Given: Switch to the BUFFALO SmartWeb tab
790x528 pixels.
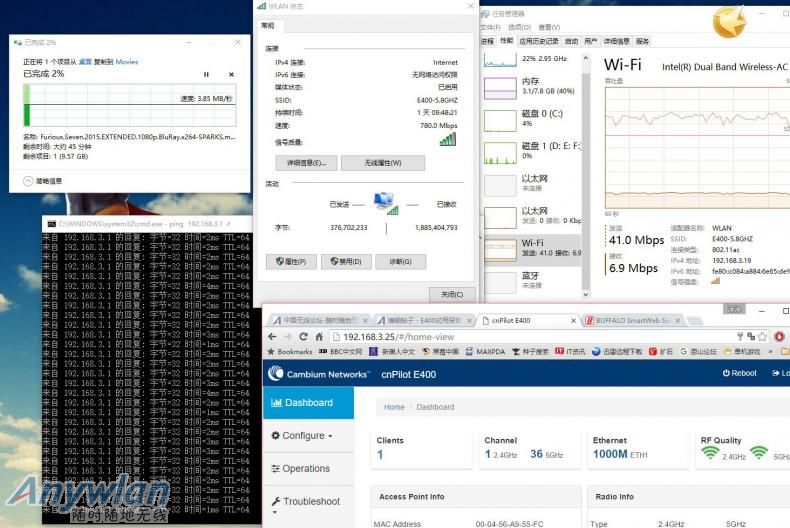Looking at the screenshot, I should [633, 320].
